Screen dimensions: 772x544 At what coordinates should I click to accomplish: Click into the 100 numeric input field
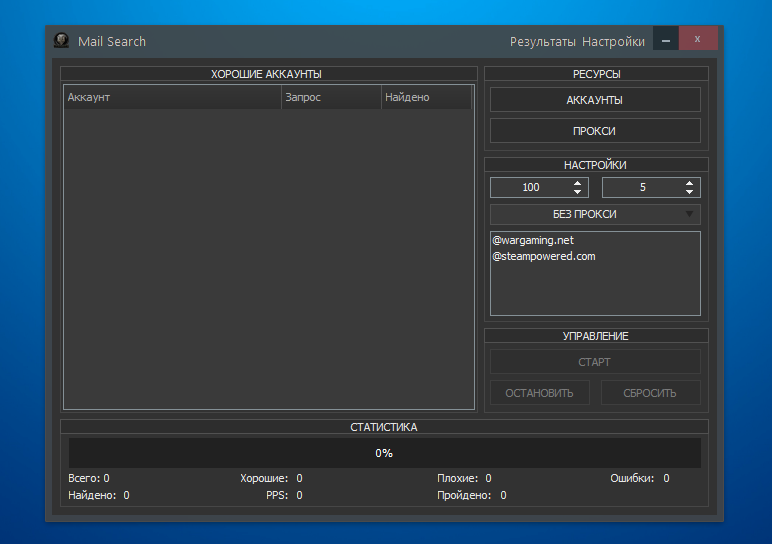(x=530, y=188)
